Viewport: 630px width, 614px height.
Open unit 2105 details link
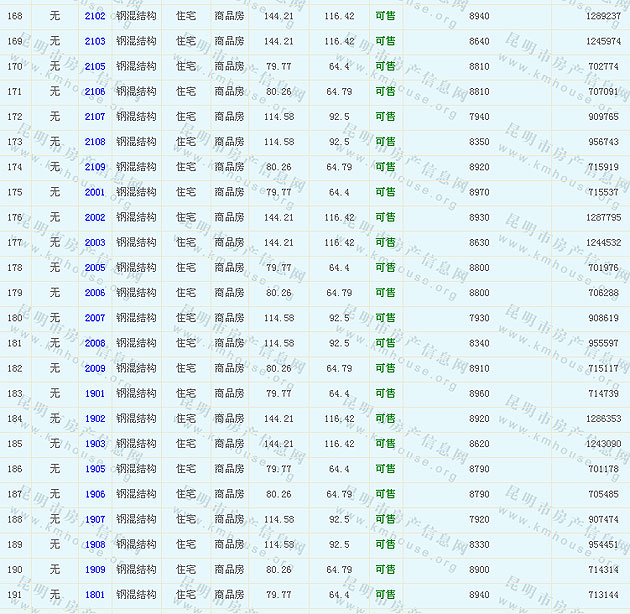click(x=95, y=67)
